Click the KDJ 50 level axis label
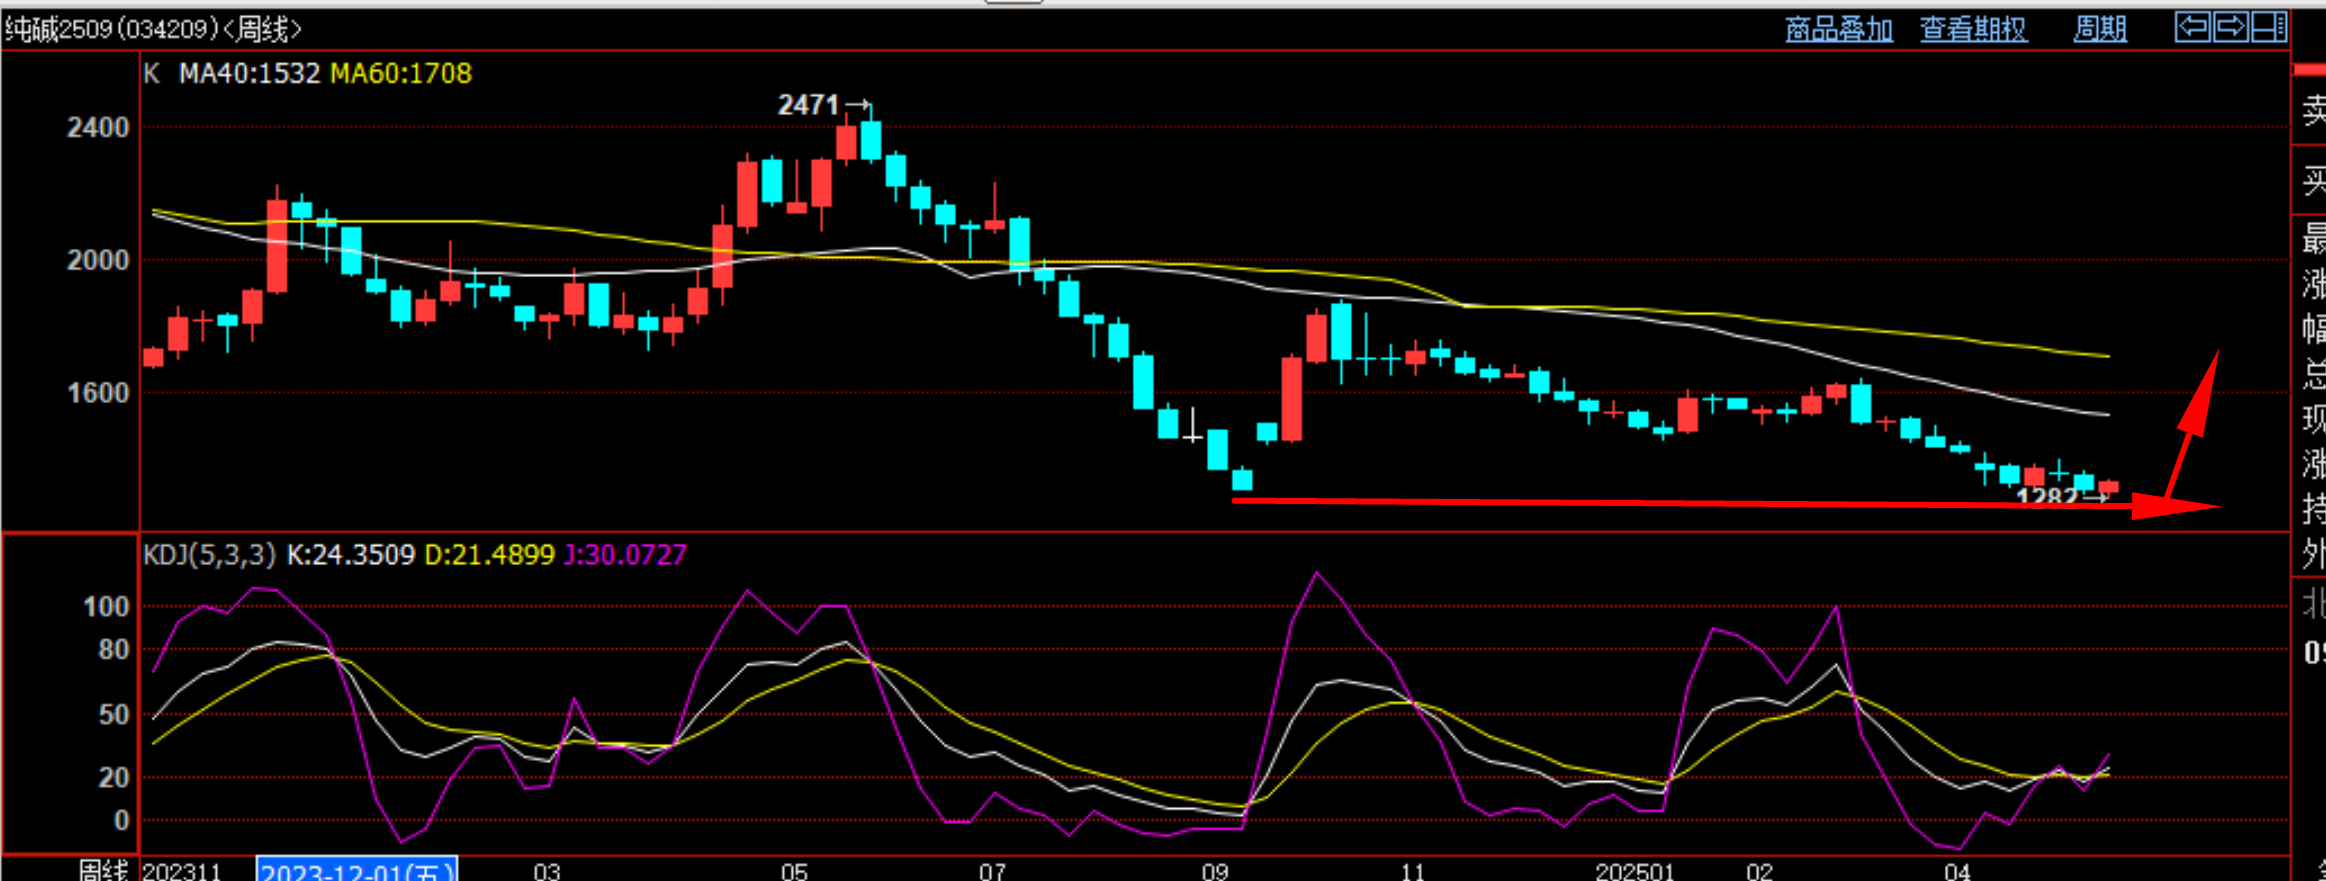The image size is (2326, 881). pyautogui.click(x=113, y=715)
